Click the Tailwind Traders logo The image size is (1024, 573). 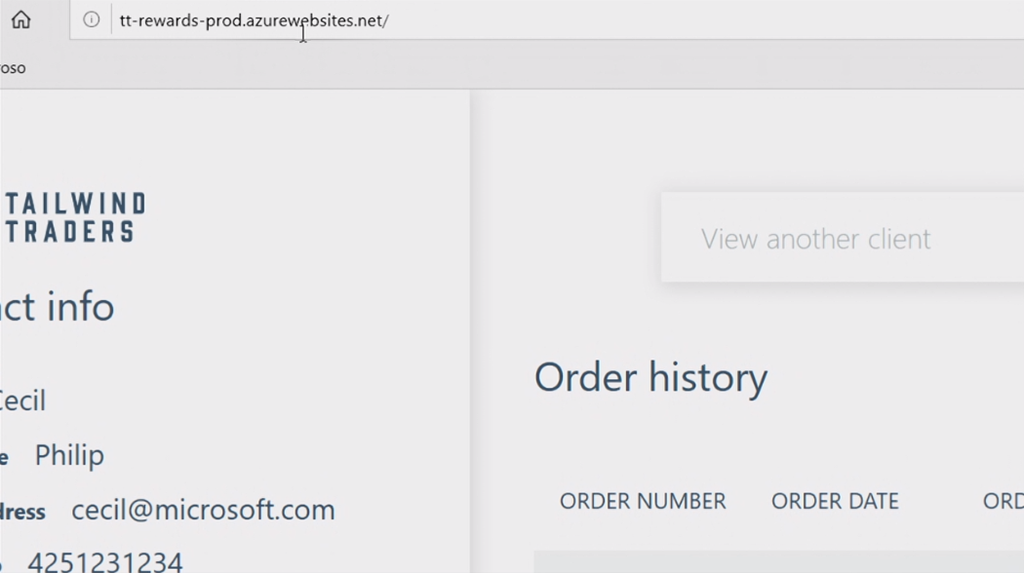(74, 218)
